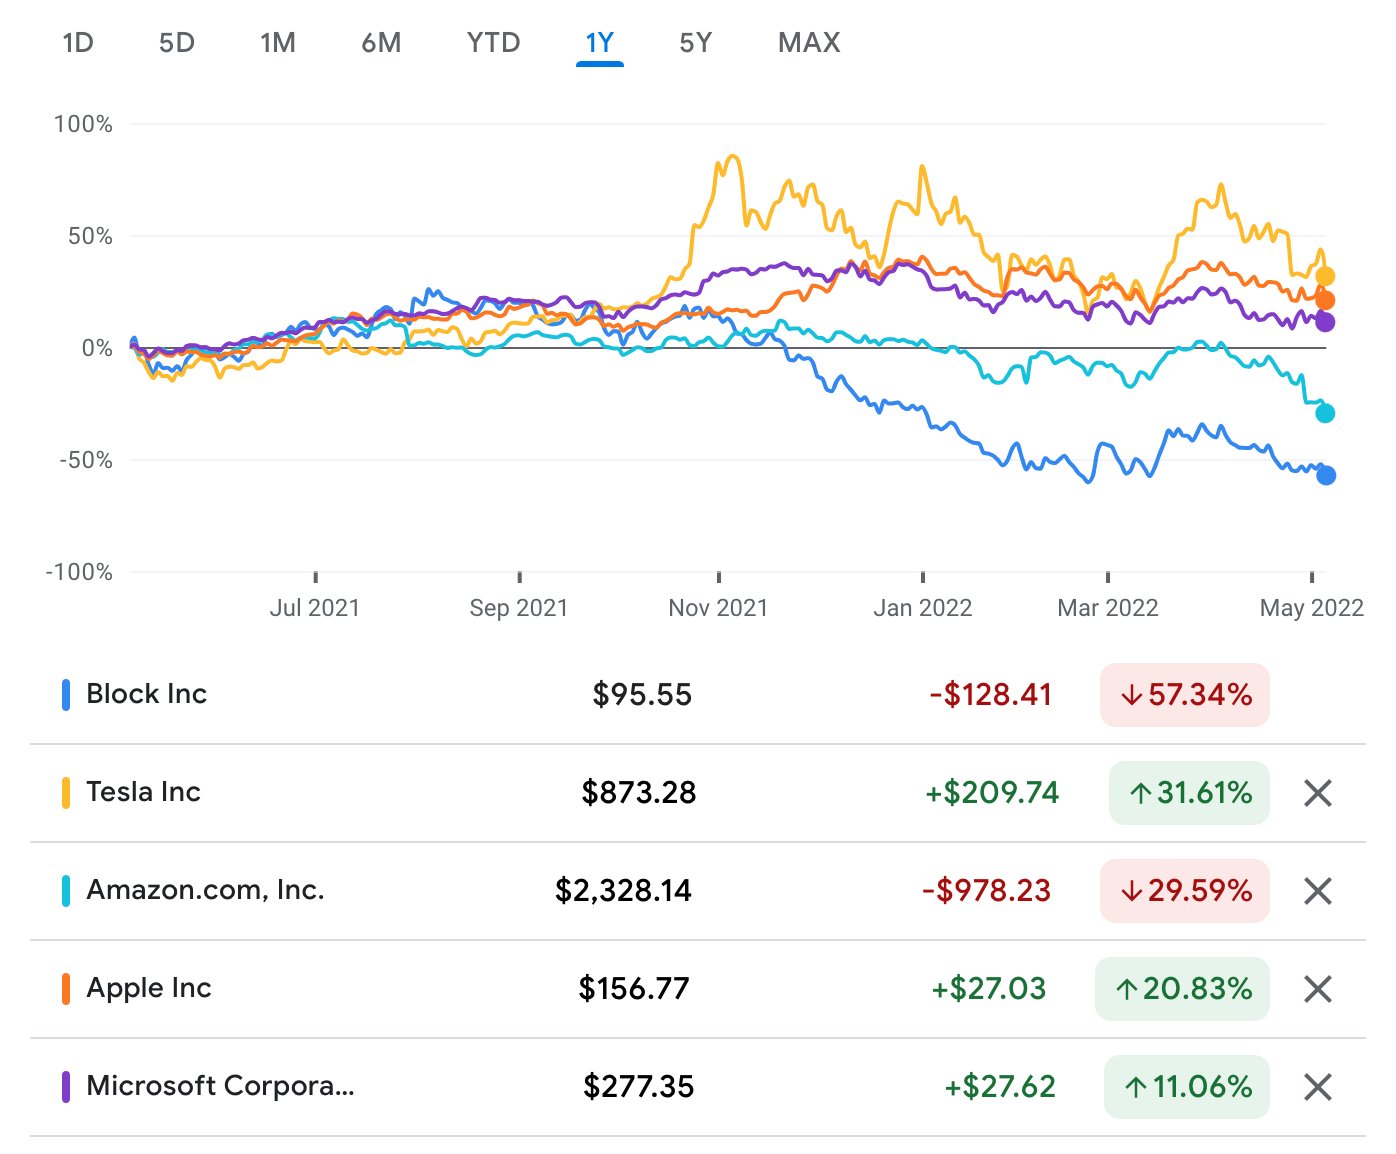This screenshot has height=1154, width=1396.
Task: Open the Microsoft Corpora... stock name
Action: click(x=221, y=1086)
